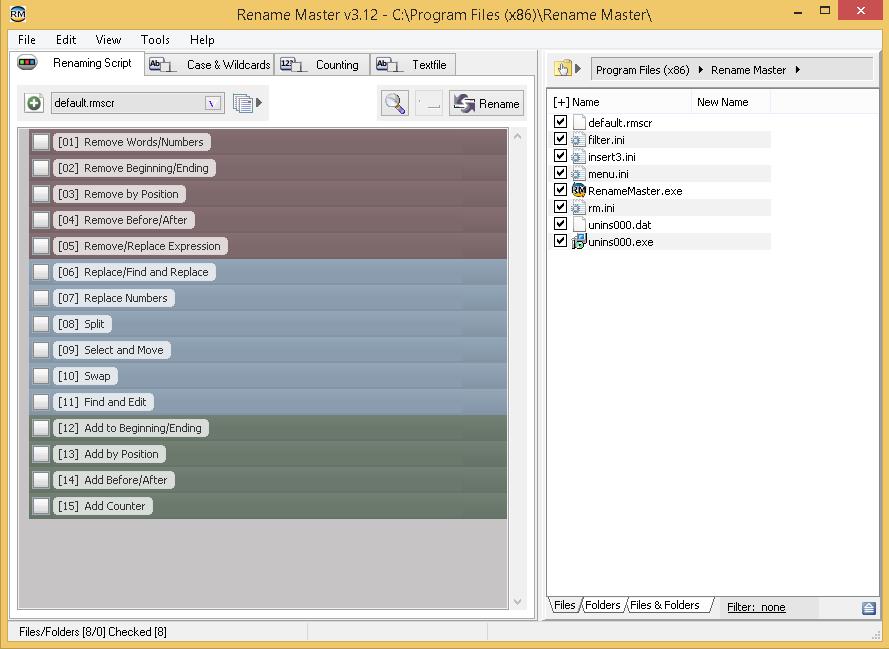
Task: Click the green plus icon to add script
Action: pos(33,103)
